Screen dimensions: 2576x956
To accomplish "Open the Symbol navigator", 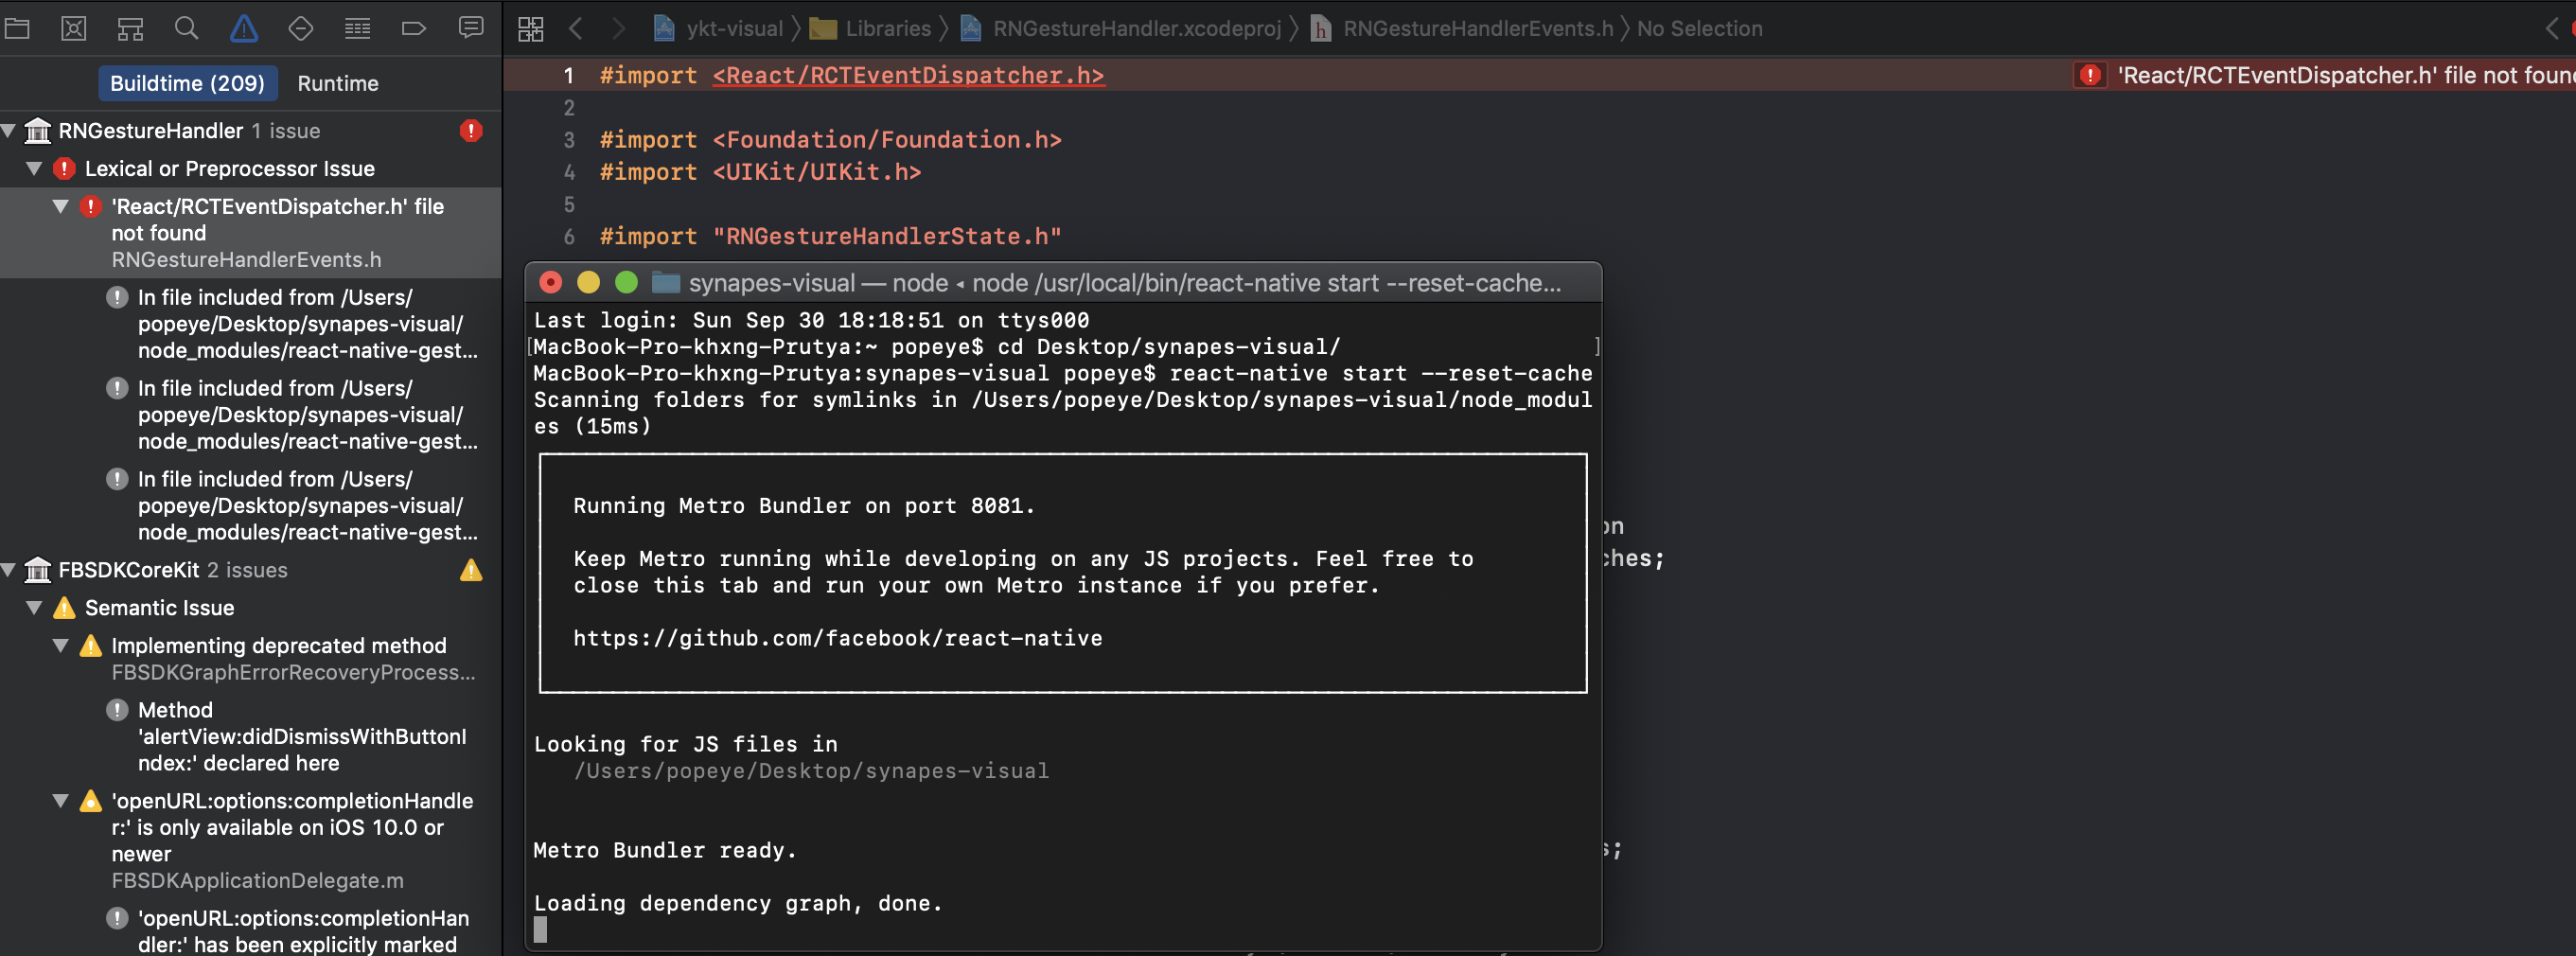I will pos(129,28).
